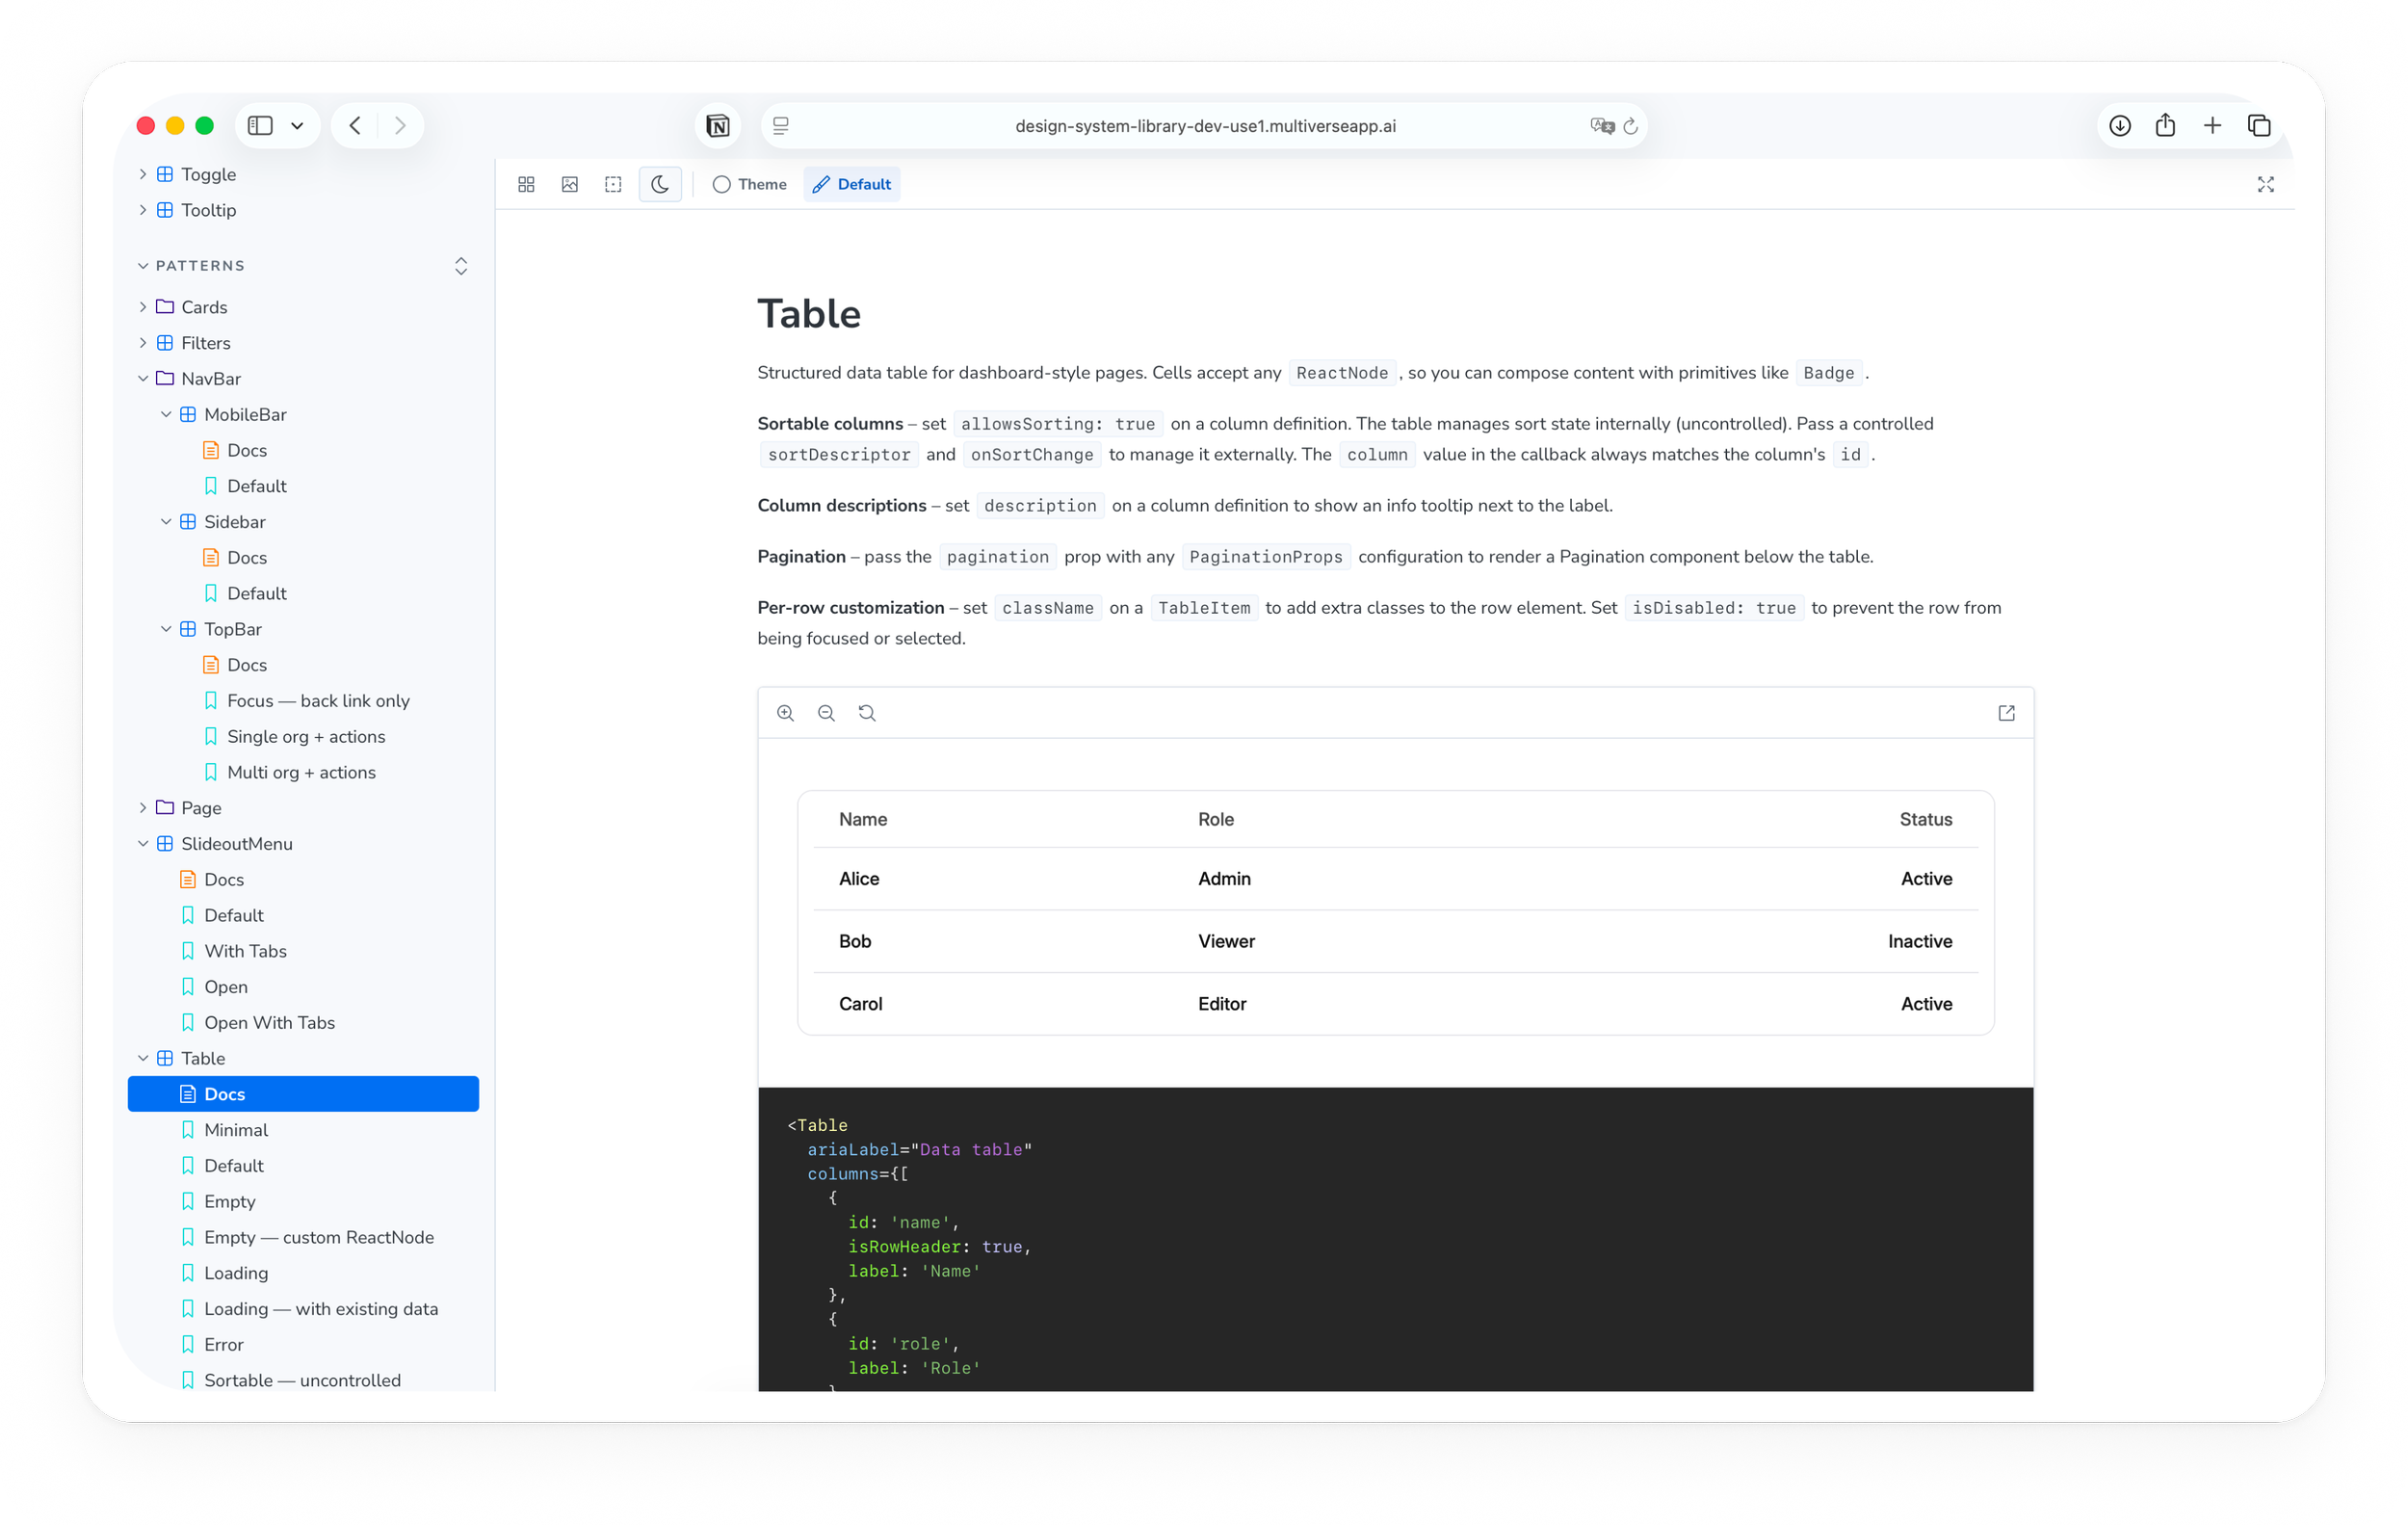Image resolution: width=2408 pixels, height=1525 pixels.
Task: Collapse the Sidebar component in the tree
Action: [x=166, y=522]
